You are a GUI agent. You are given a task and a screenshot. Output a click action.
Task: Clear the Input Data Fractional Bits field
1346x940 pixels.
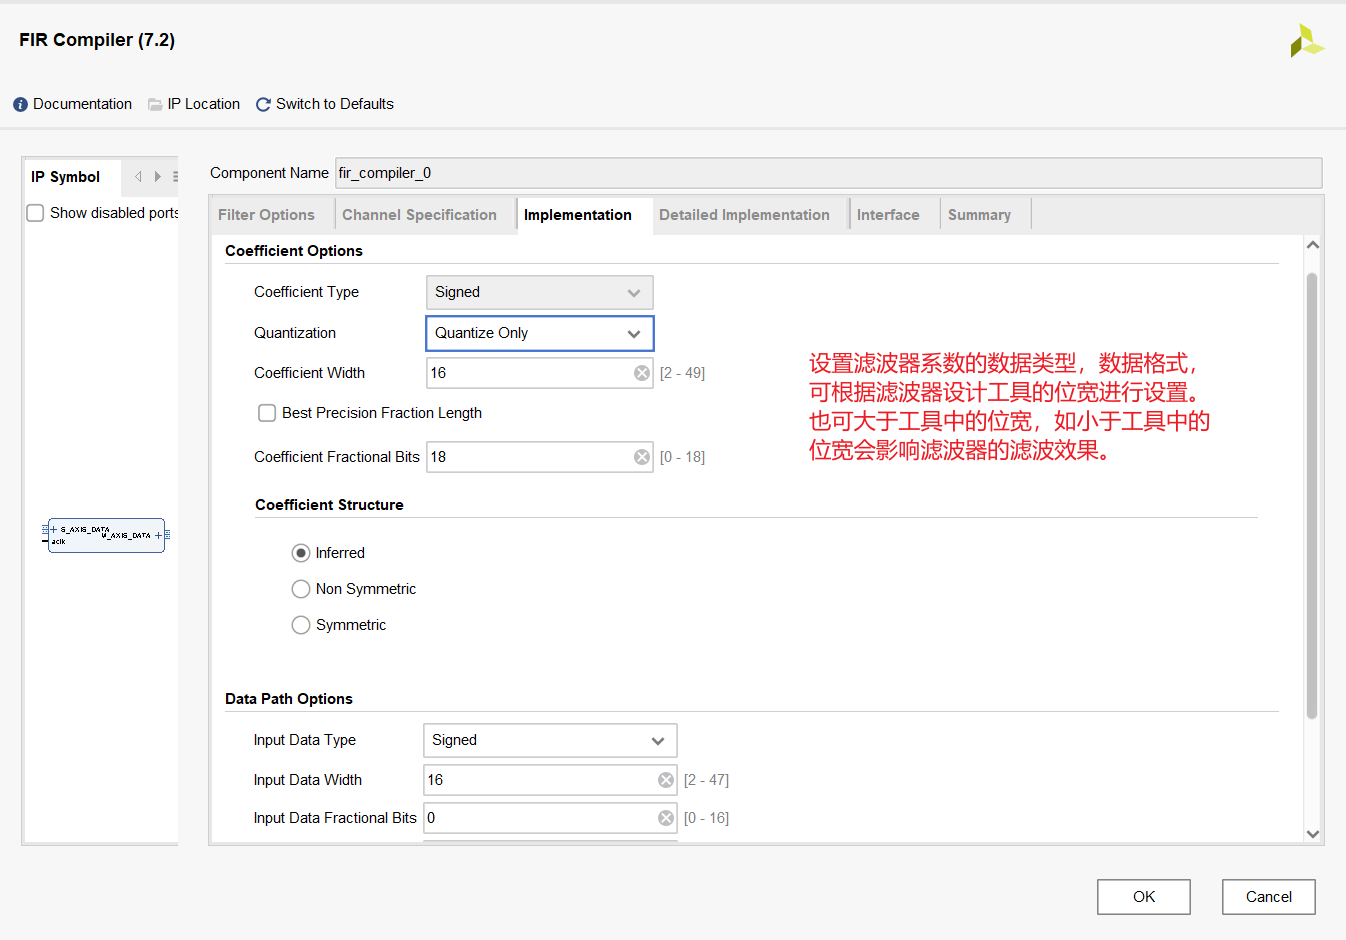coord(666,818)
